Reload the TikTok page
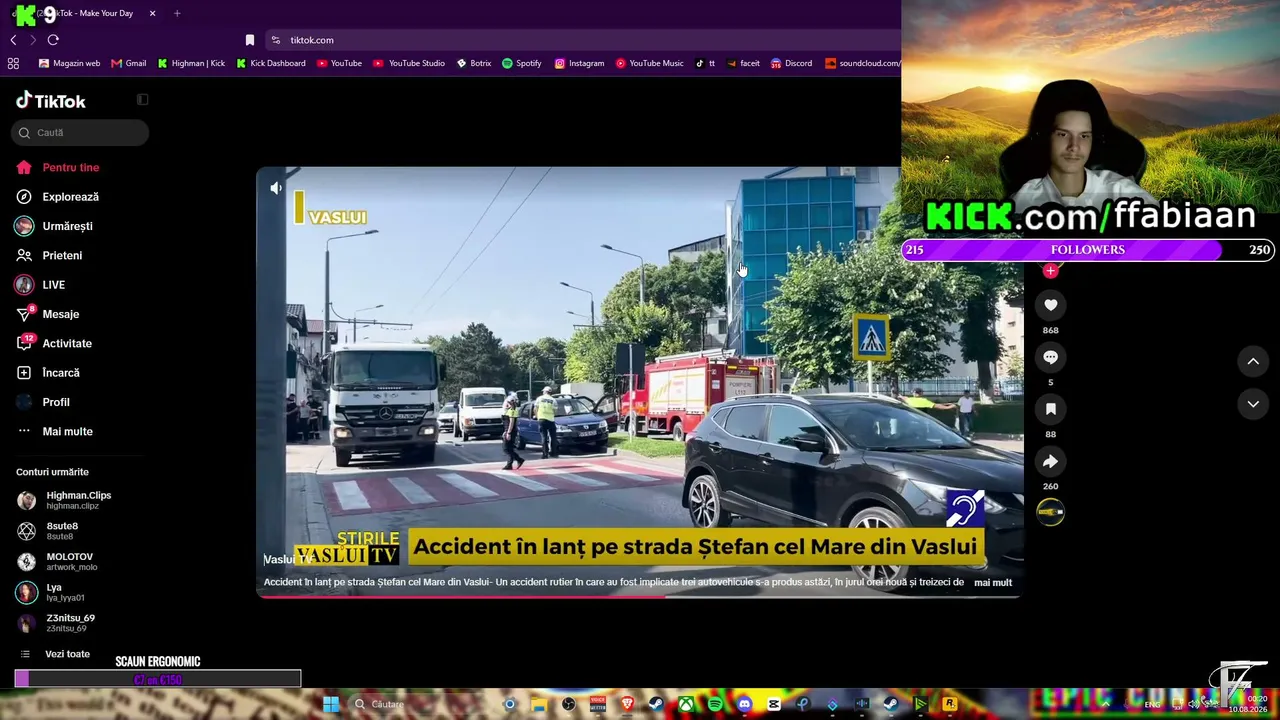This screenshot has width=1280, height=720. tap(53, 40)
